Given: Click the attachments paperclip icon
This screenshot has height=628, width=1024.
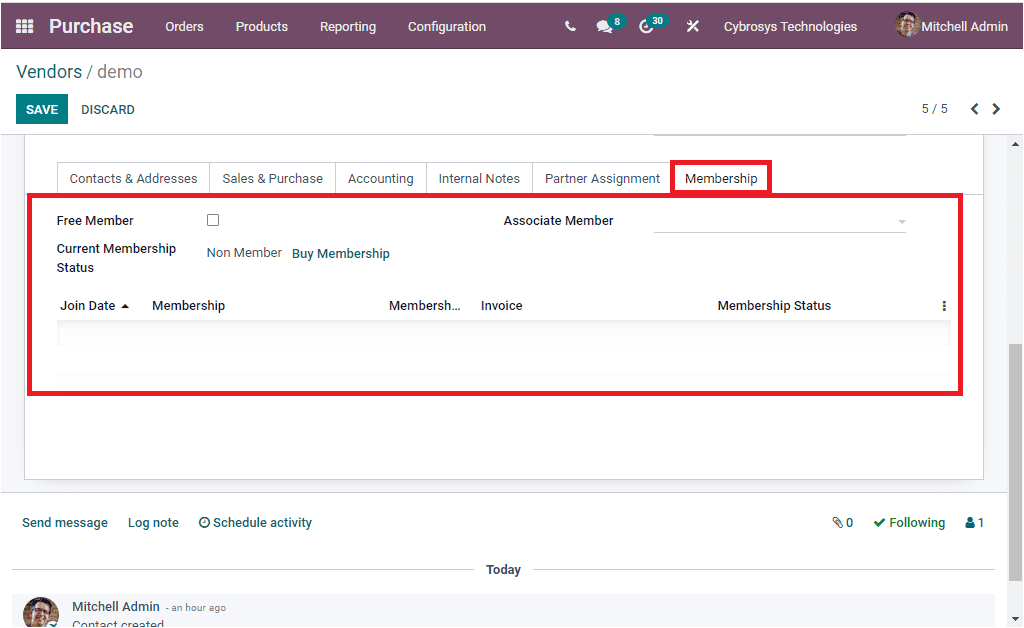Looking at the screenshot, I should (836, 522).
